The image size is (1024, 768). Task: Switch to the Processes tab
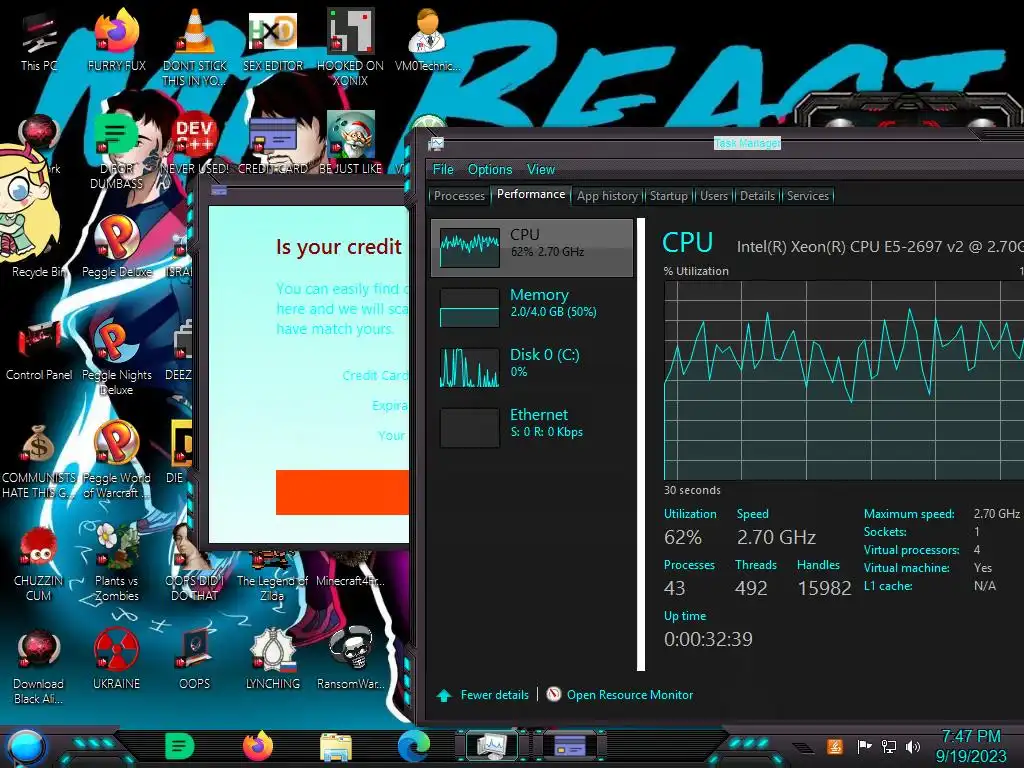tap(459, 196)
